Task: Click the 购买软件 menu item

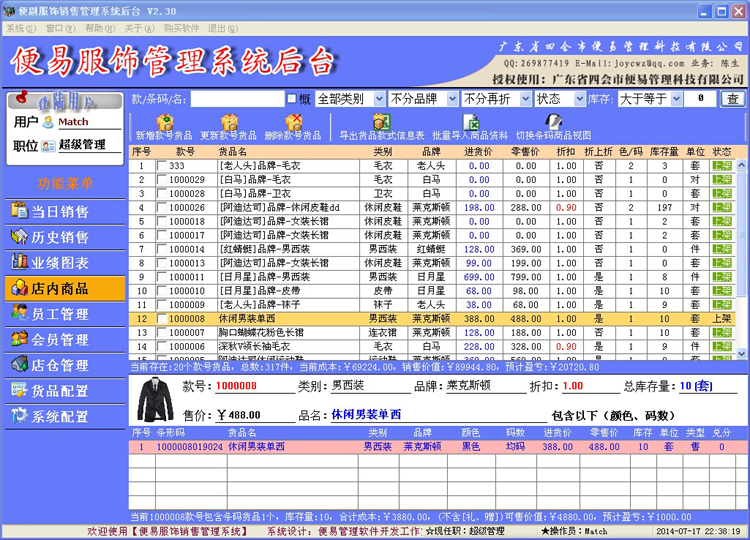Action: pos(181,29)
